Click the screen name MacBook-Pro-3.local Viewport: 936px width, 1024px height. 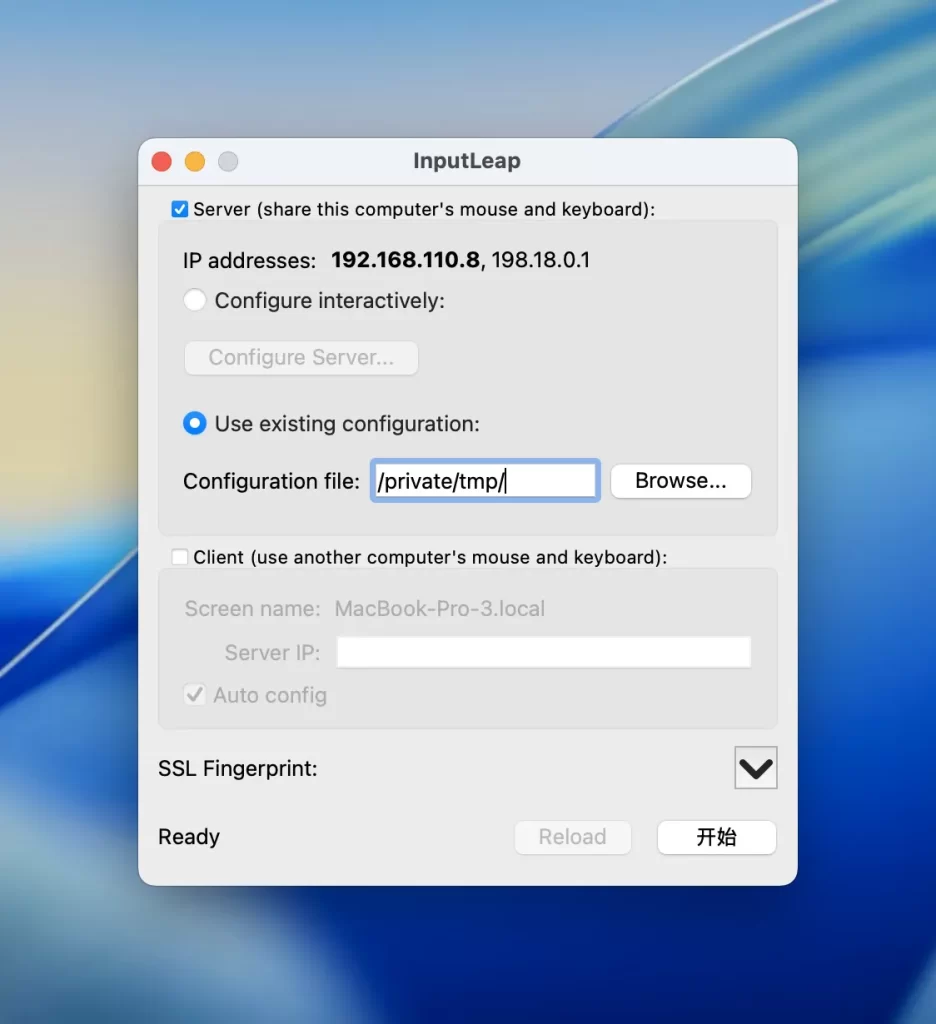440,609
